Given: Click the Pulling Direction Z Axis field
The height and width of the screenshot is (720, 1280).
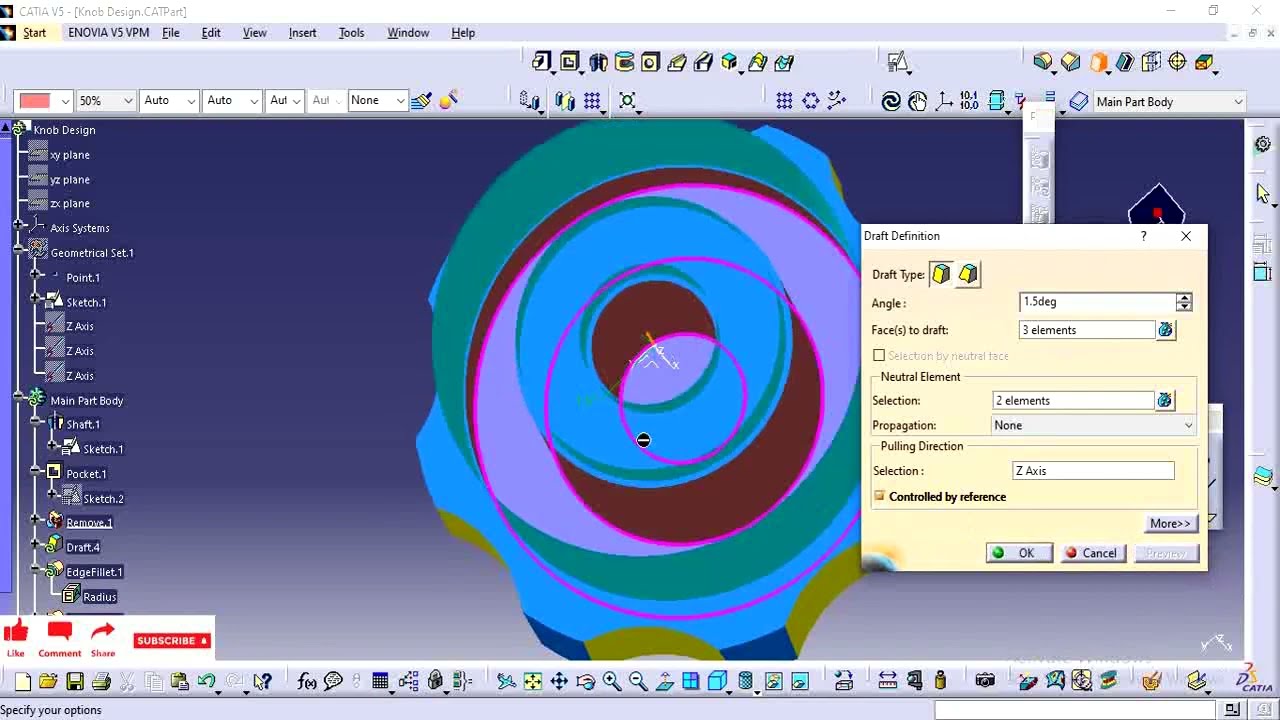Looking at the screenshot, I should [x=1093, y=471].
